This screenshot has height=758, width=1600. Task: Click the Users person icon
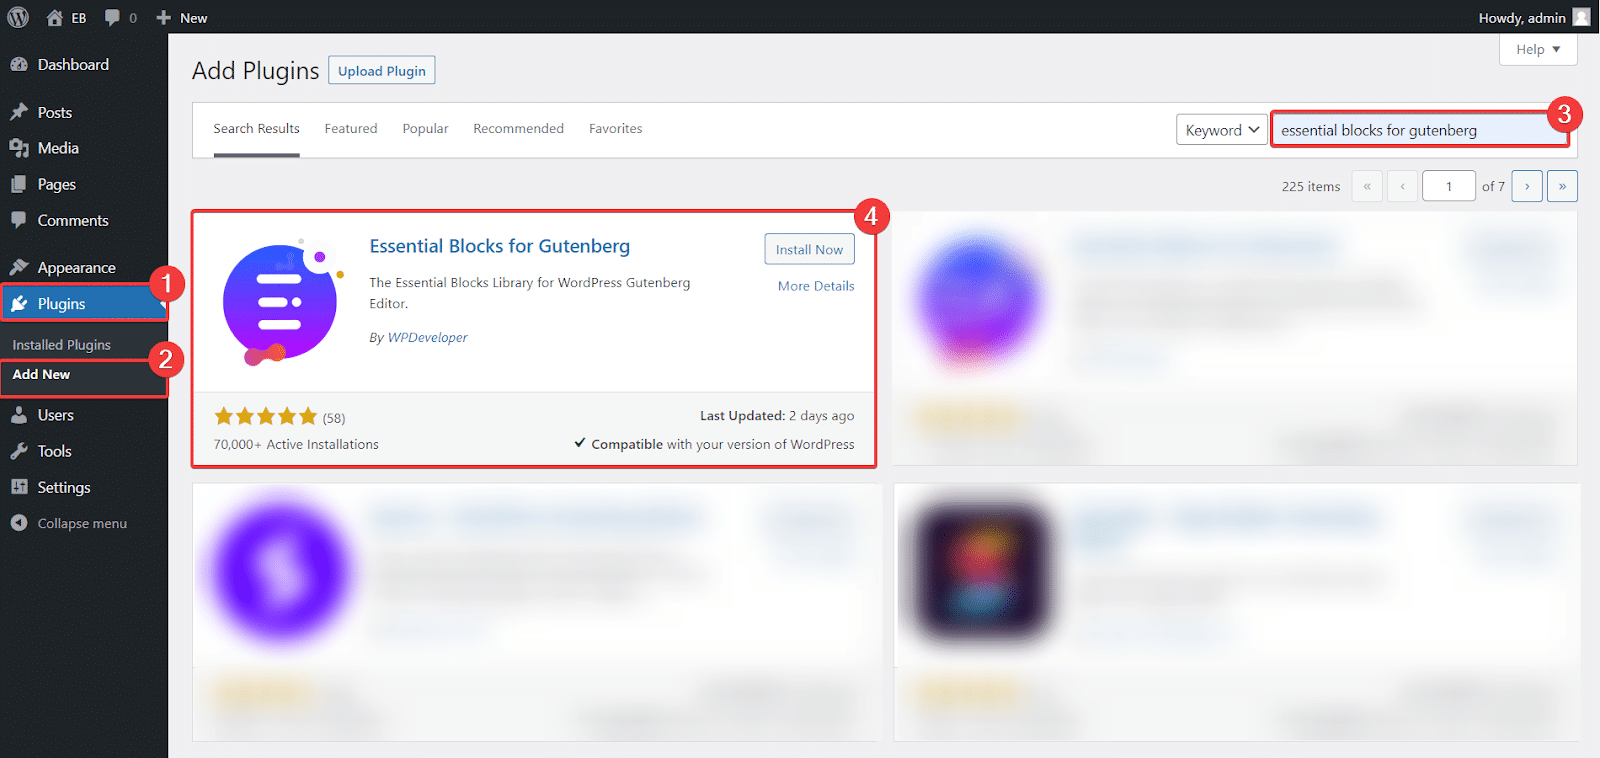coord(19,415)
